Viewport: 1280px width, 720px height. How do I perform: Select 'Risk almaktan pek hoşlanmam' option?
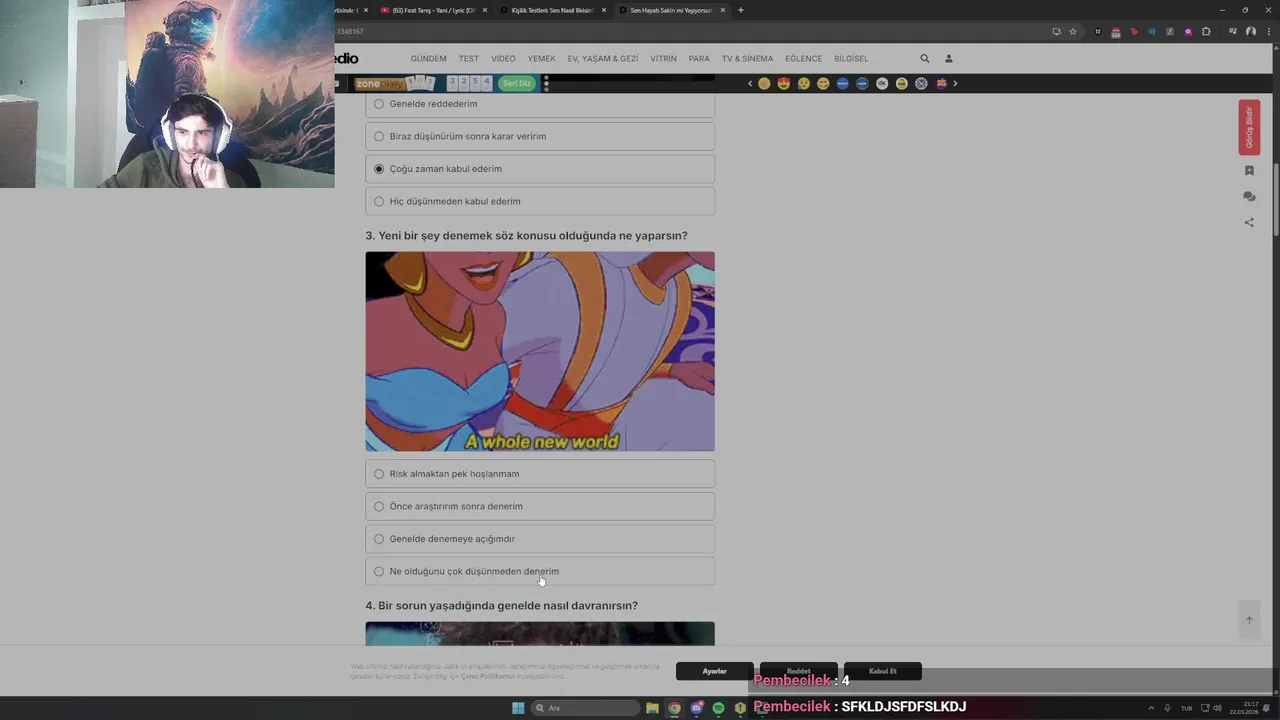(x=540, y=474)
